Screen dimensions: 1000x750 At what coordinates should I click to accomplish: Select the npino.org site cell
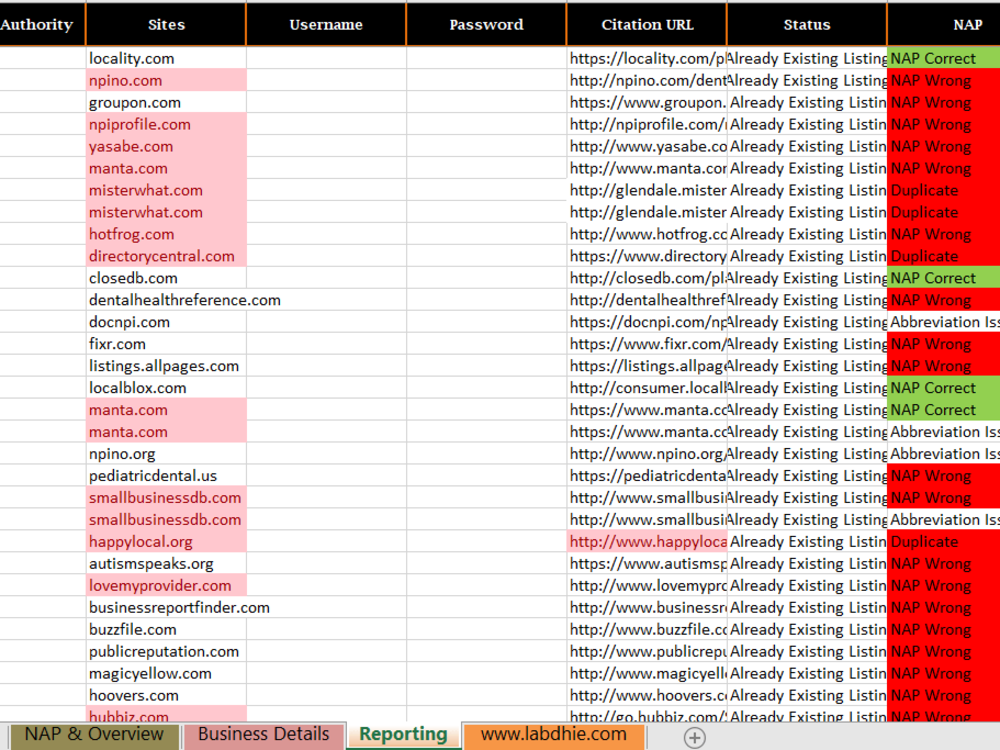[x=166, y=454]
